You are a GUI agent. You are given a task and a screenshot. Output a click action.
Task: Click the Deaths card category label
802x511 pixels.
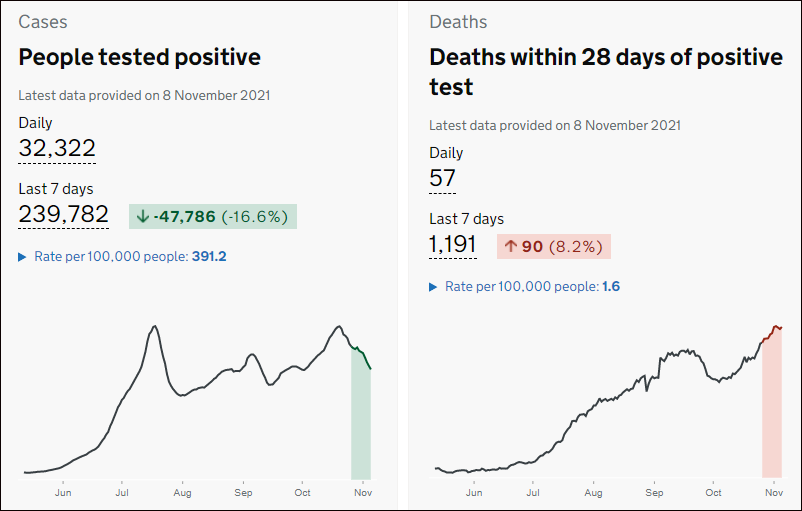click(457, 21)
